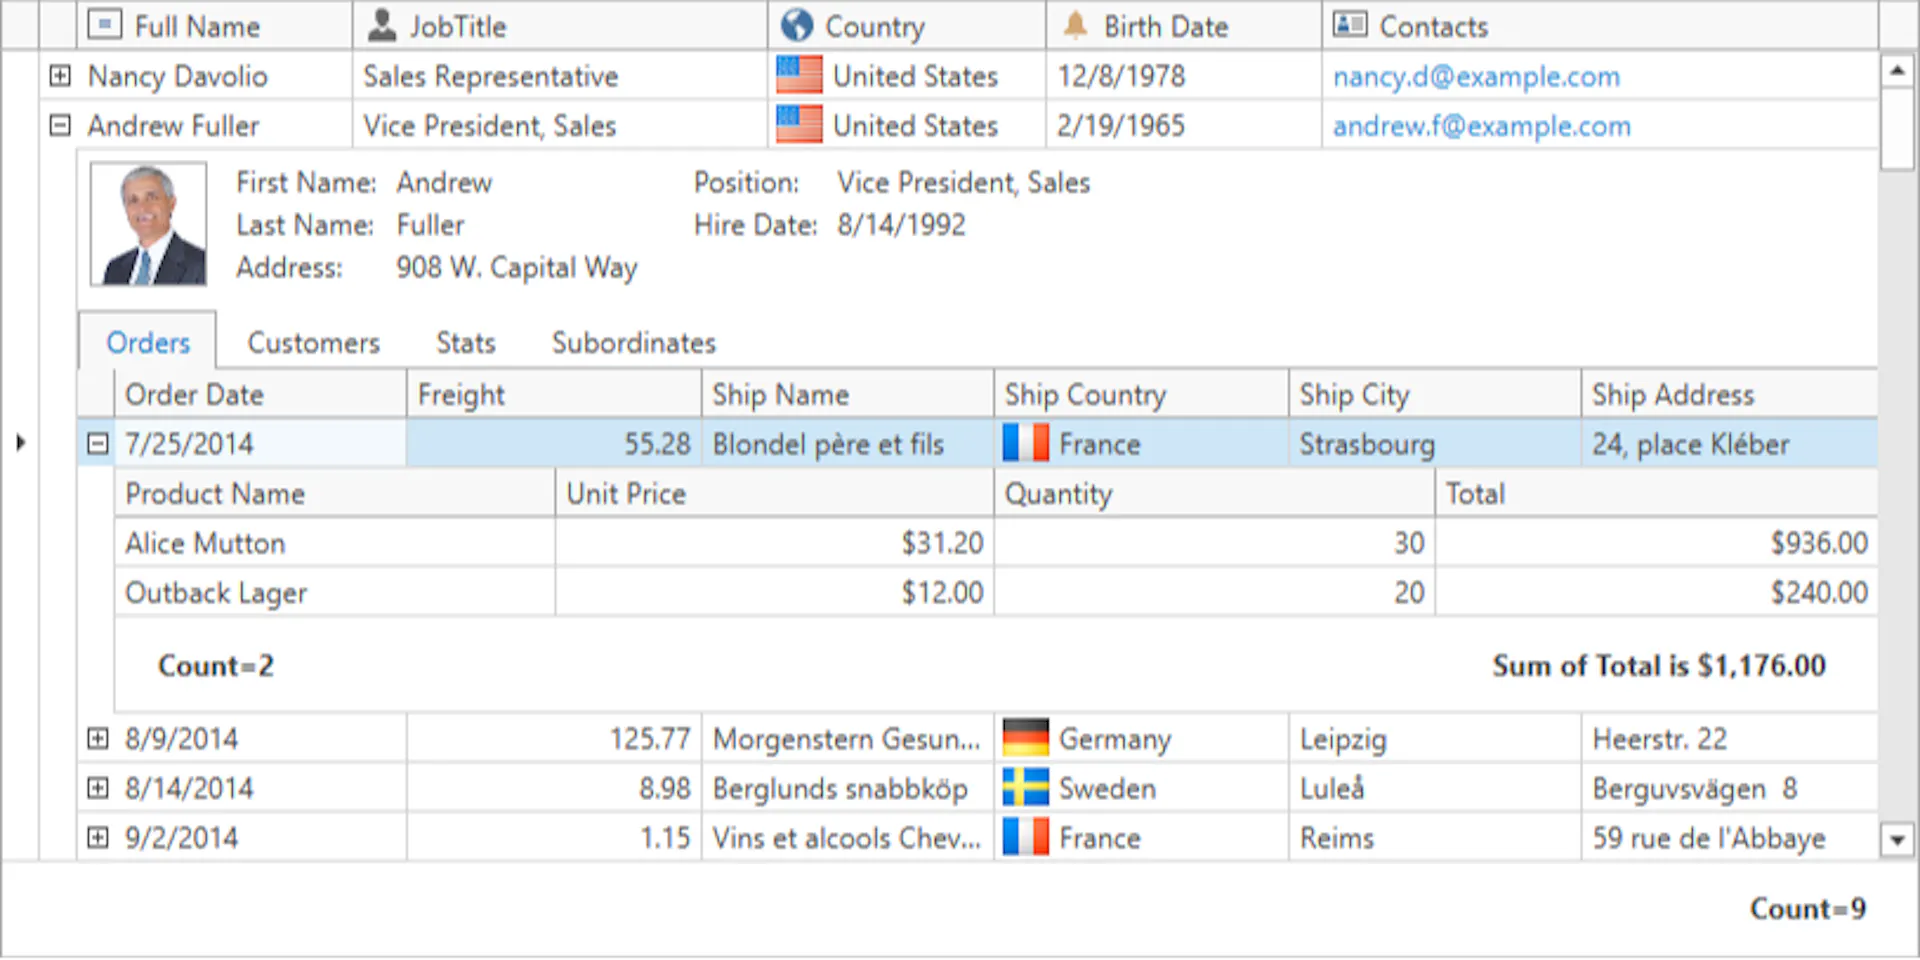Expand the 8/14/2014 order row
1920x960 pixels.
[x=97, y=788]
